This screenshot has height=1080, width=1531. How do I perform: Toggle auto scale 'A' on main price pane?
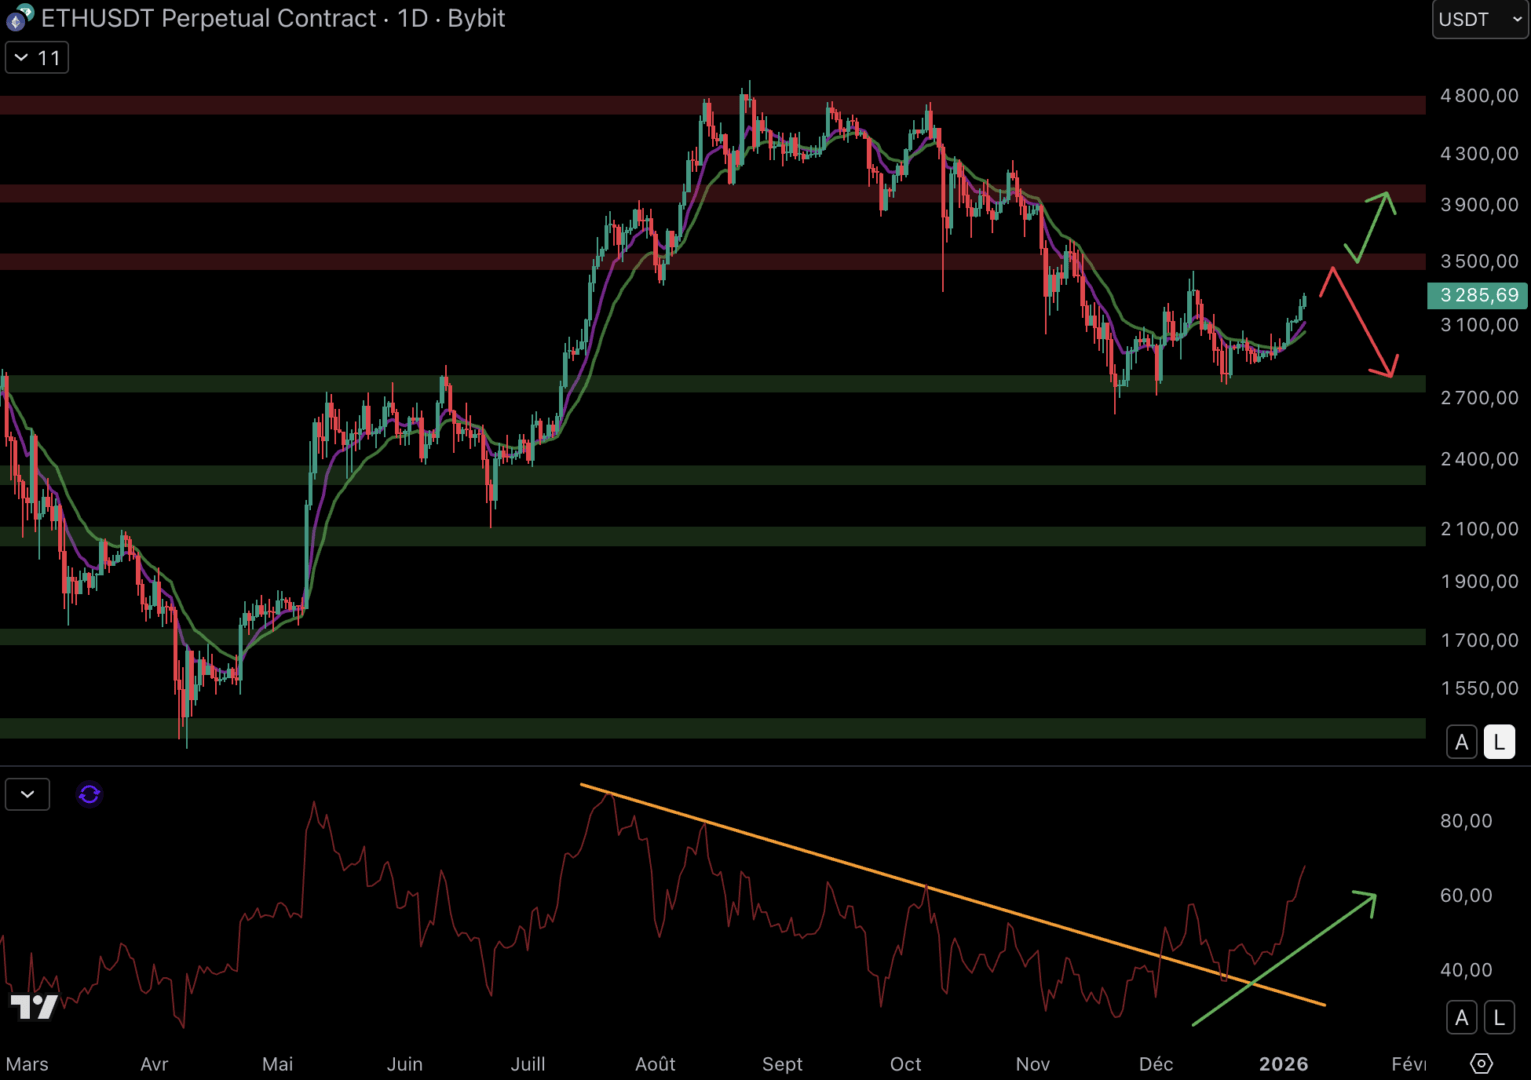1461,742
